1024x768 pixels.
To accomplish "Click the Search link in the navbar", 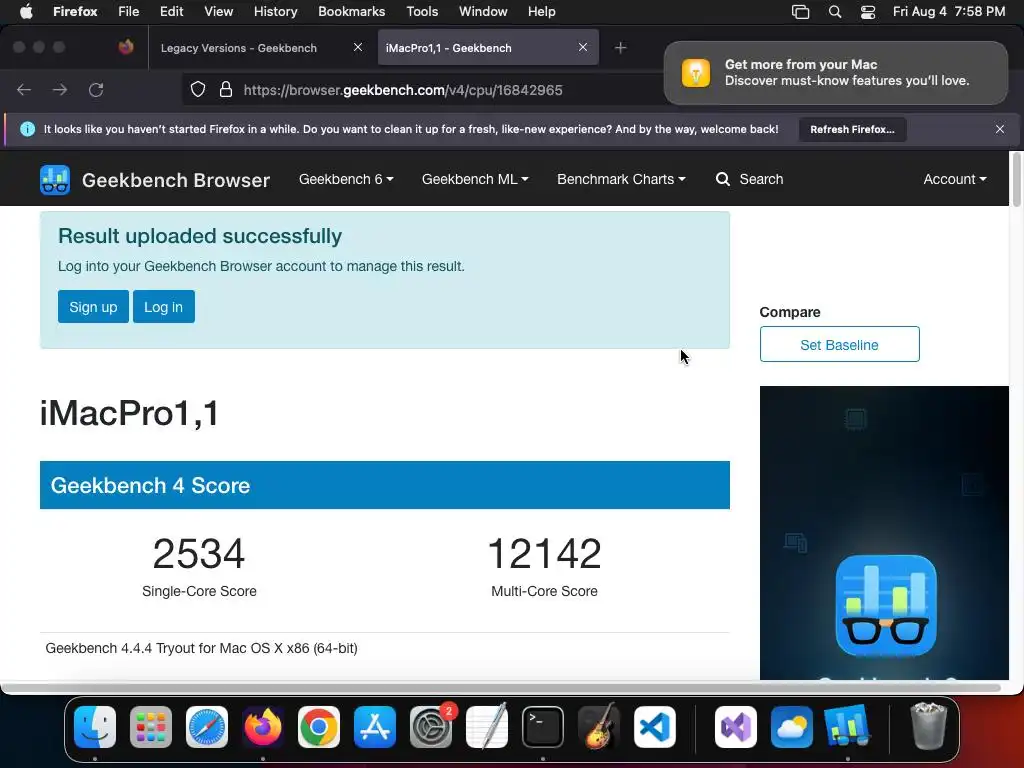I will coord(761,179).
